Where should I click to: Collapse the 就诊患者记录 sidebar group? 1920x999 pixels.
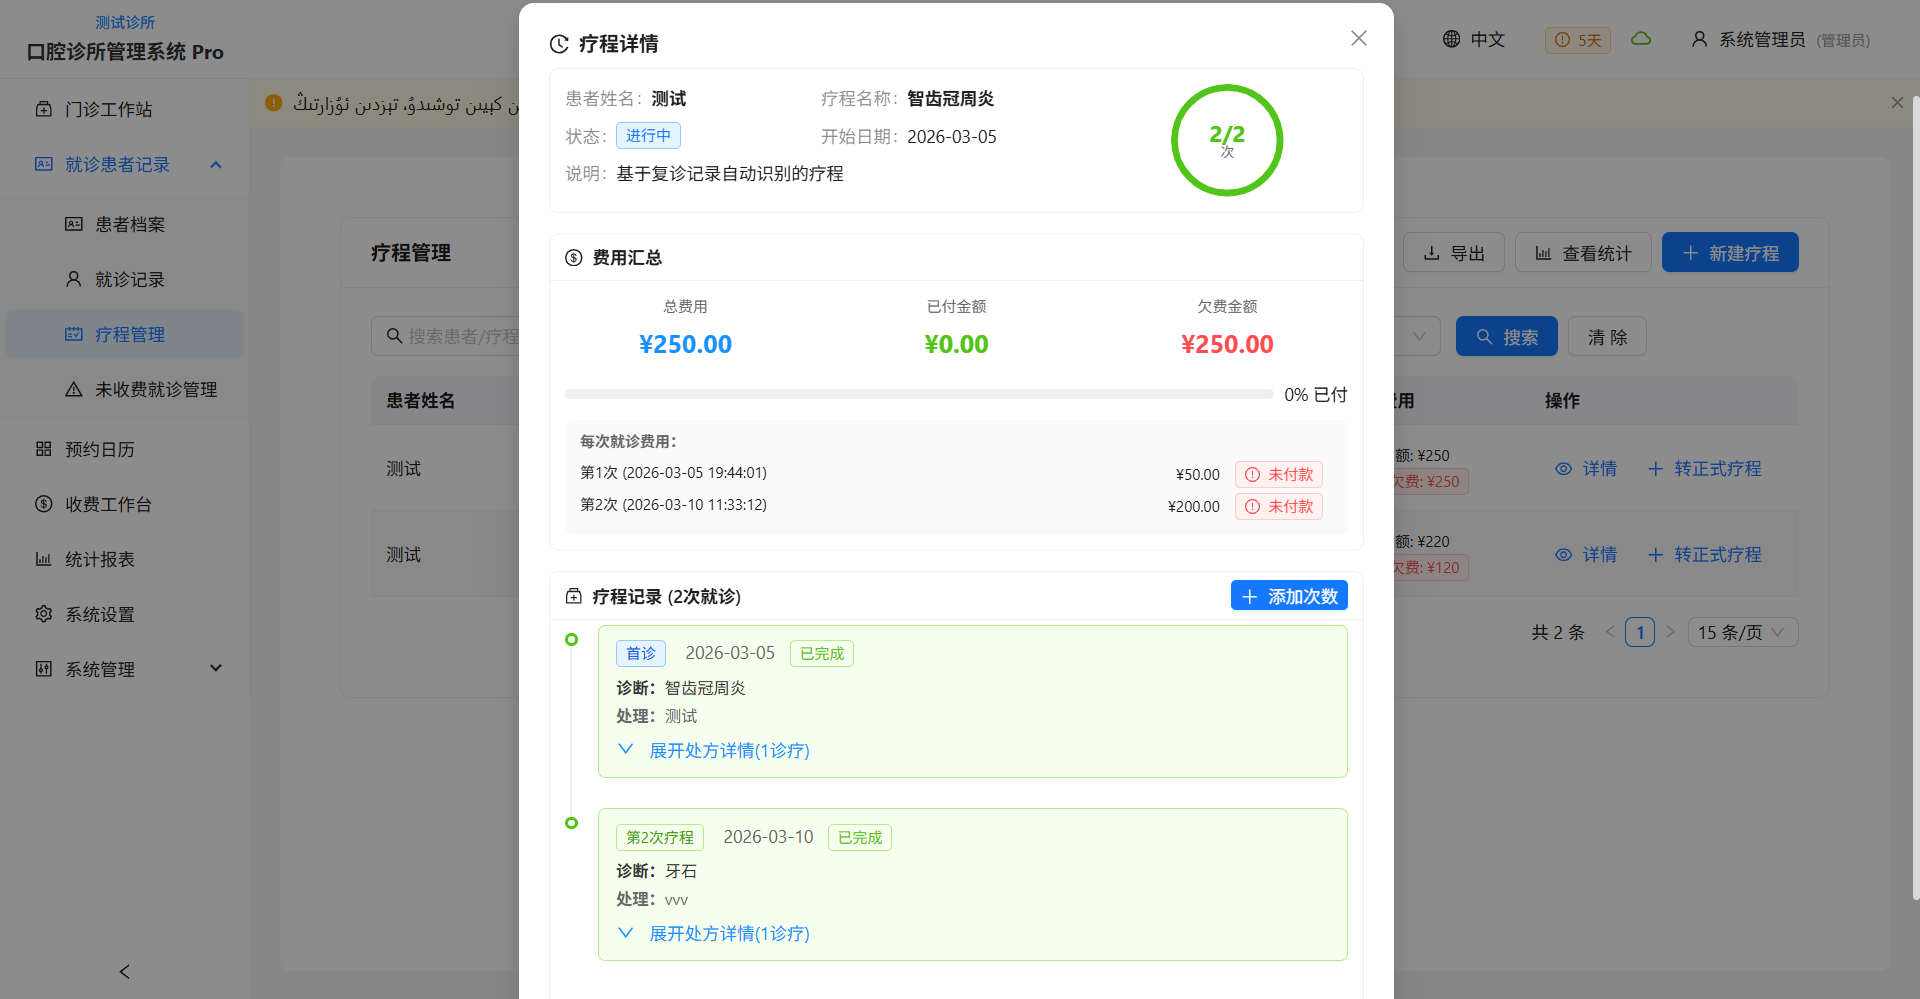216,164
